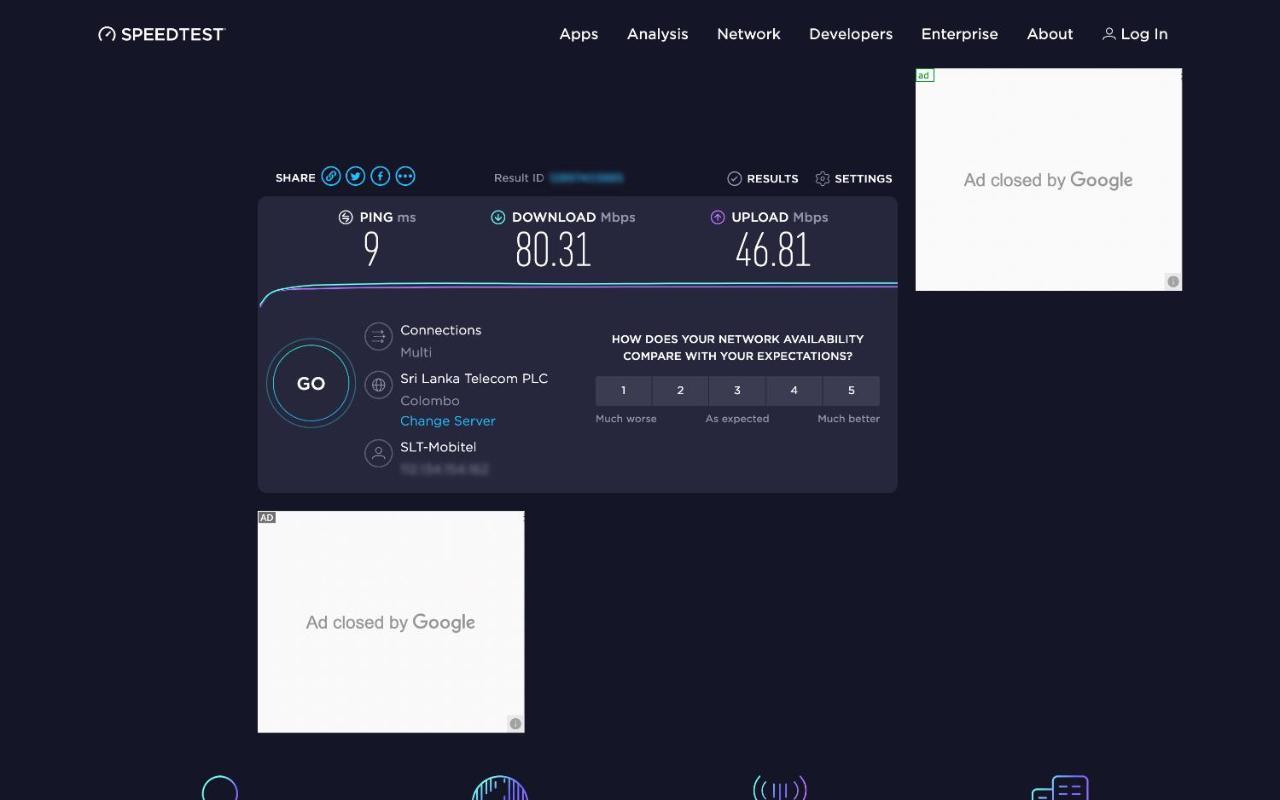Click the ISP user icon
Screen dimensions: 1280x800
point(378,454)
